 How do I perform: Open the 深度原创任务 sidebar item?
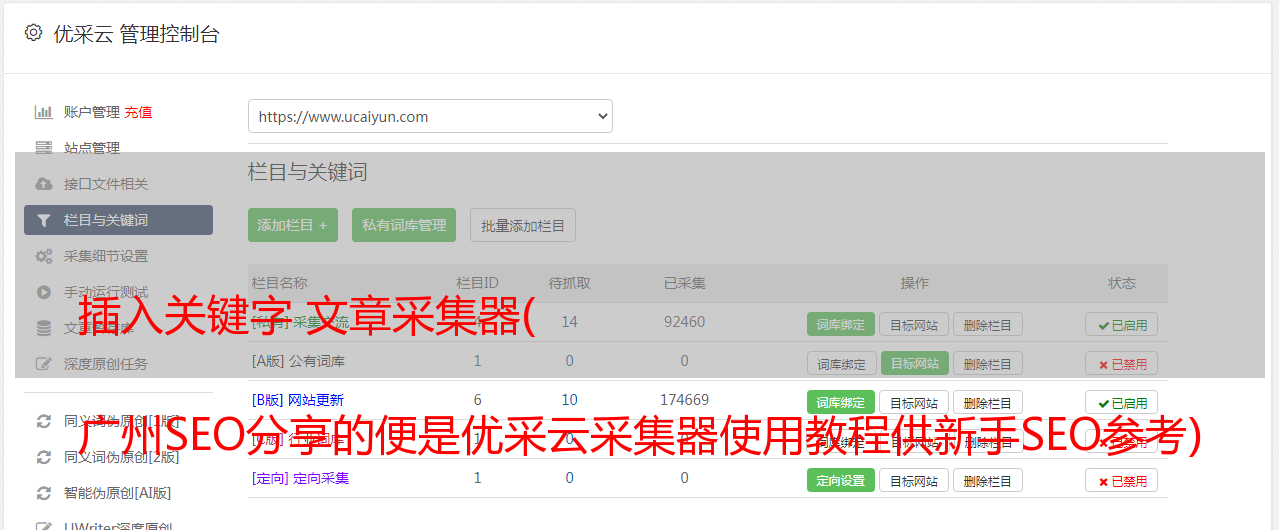(106, 364)
